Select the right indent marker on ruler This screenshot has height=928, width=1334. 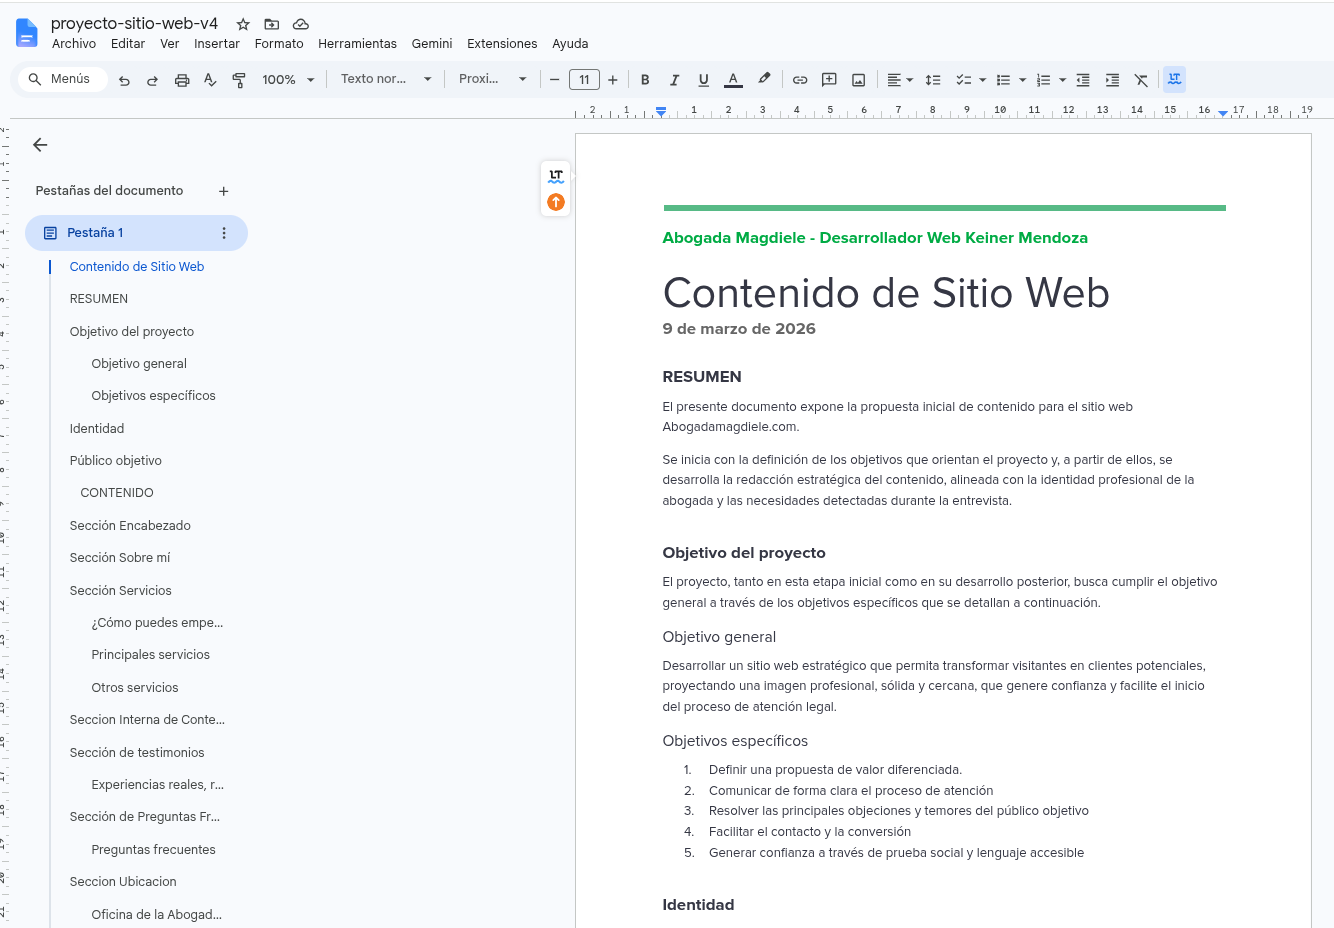coord(1223,113)
